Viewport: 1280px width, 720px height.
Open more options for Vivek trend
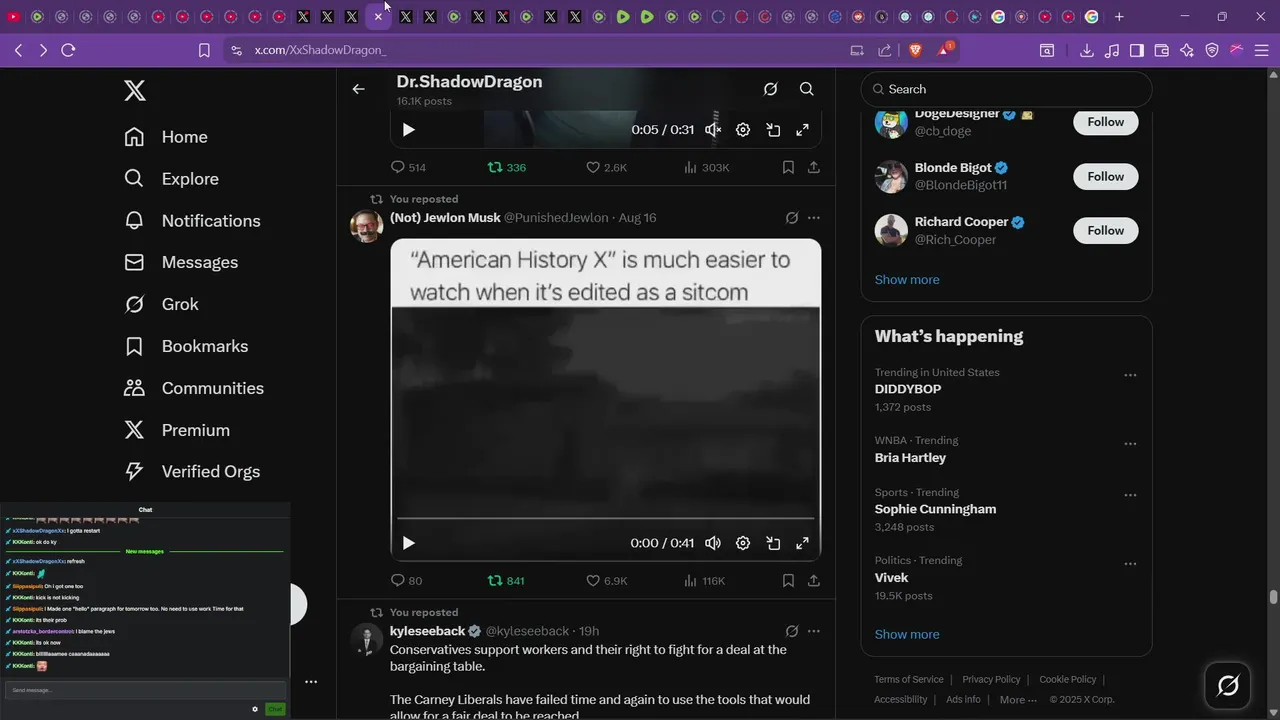[1130, 563]
